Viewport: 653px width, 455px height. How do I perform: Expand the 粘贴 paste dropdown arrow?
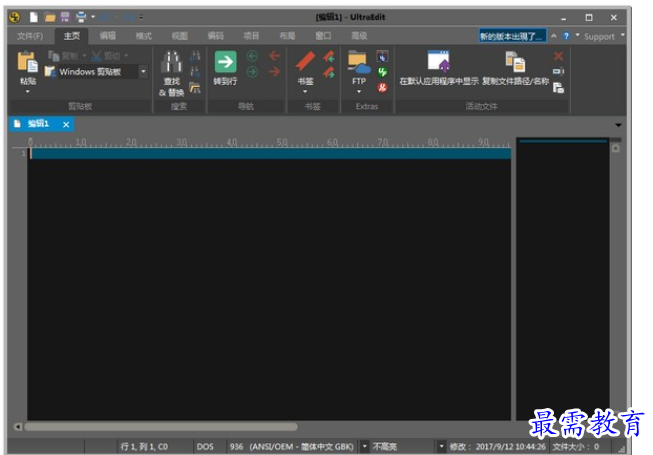click(28, 92)
